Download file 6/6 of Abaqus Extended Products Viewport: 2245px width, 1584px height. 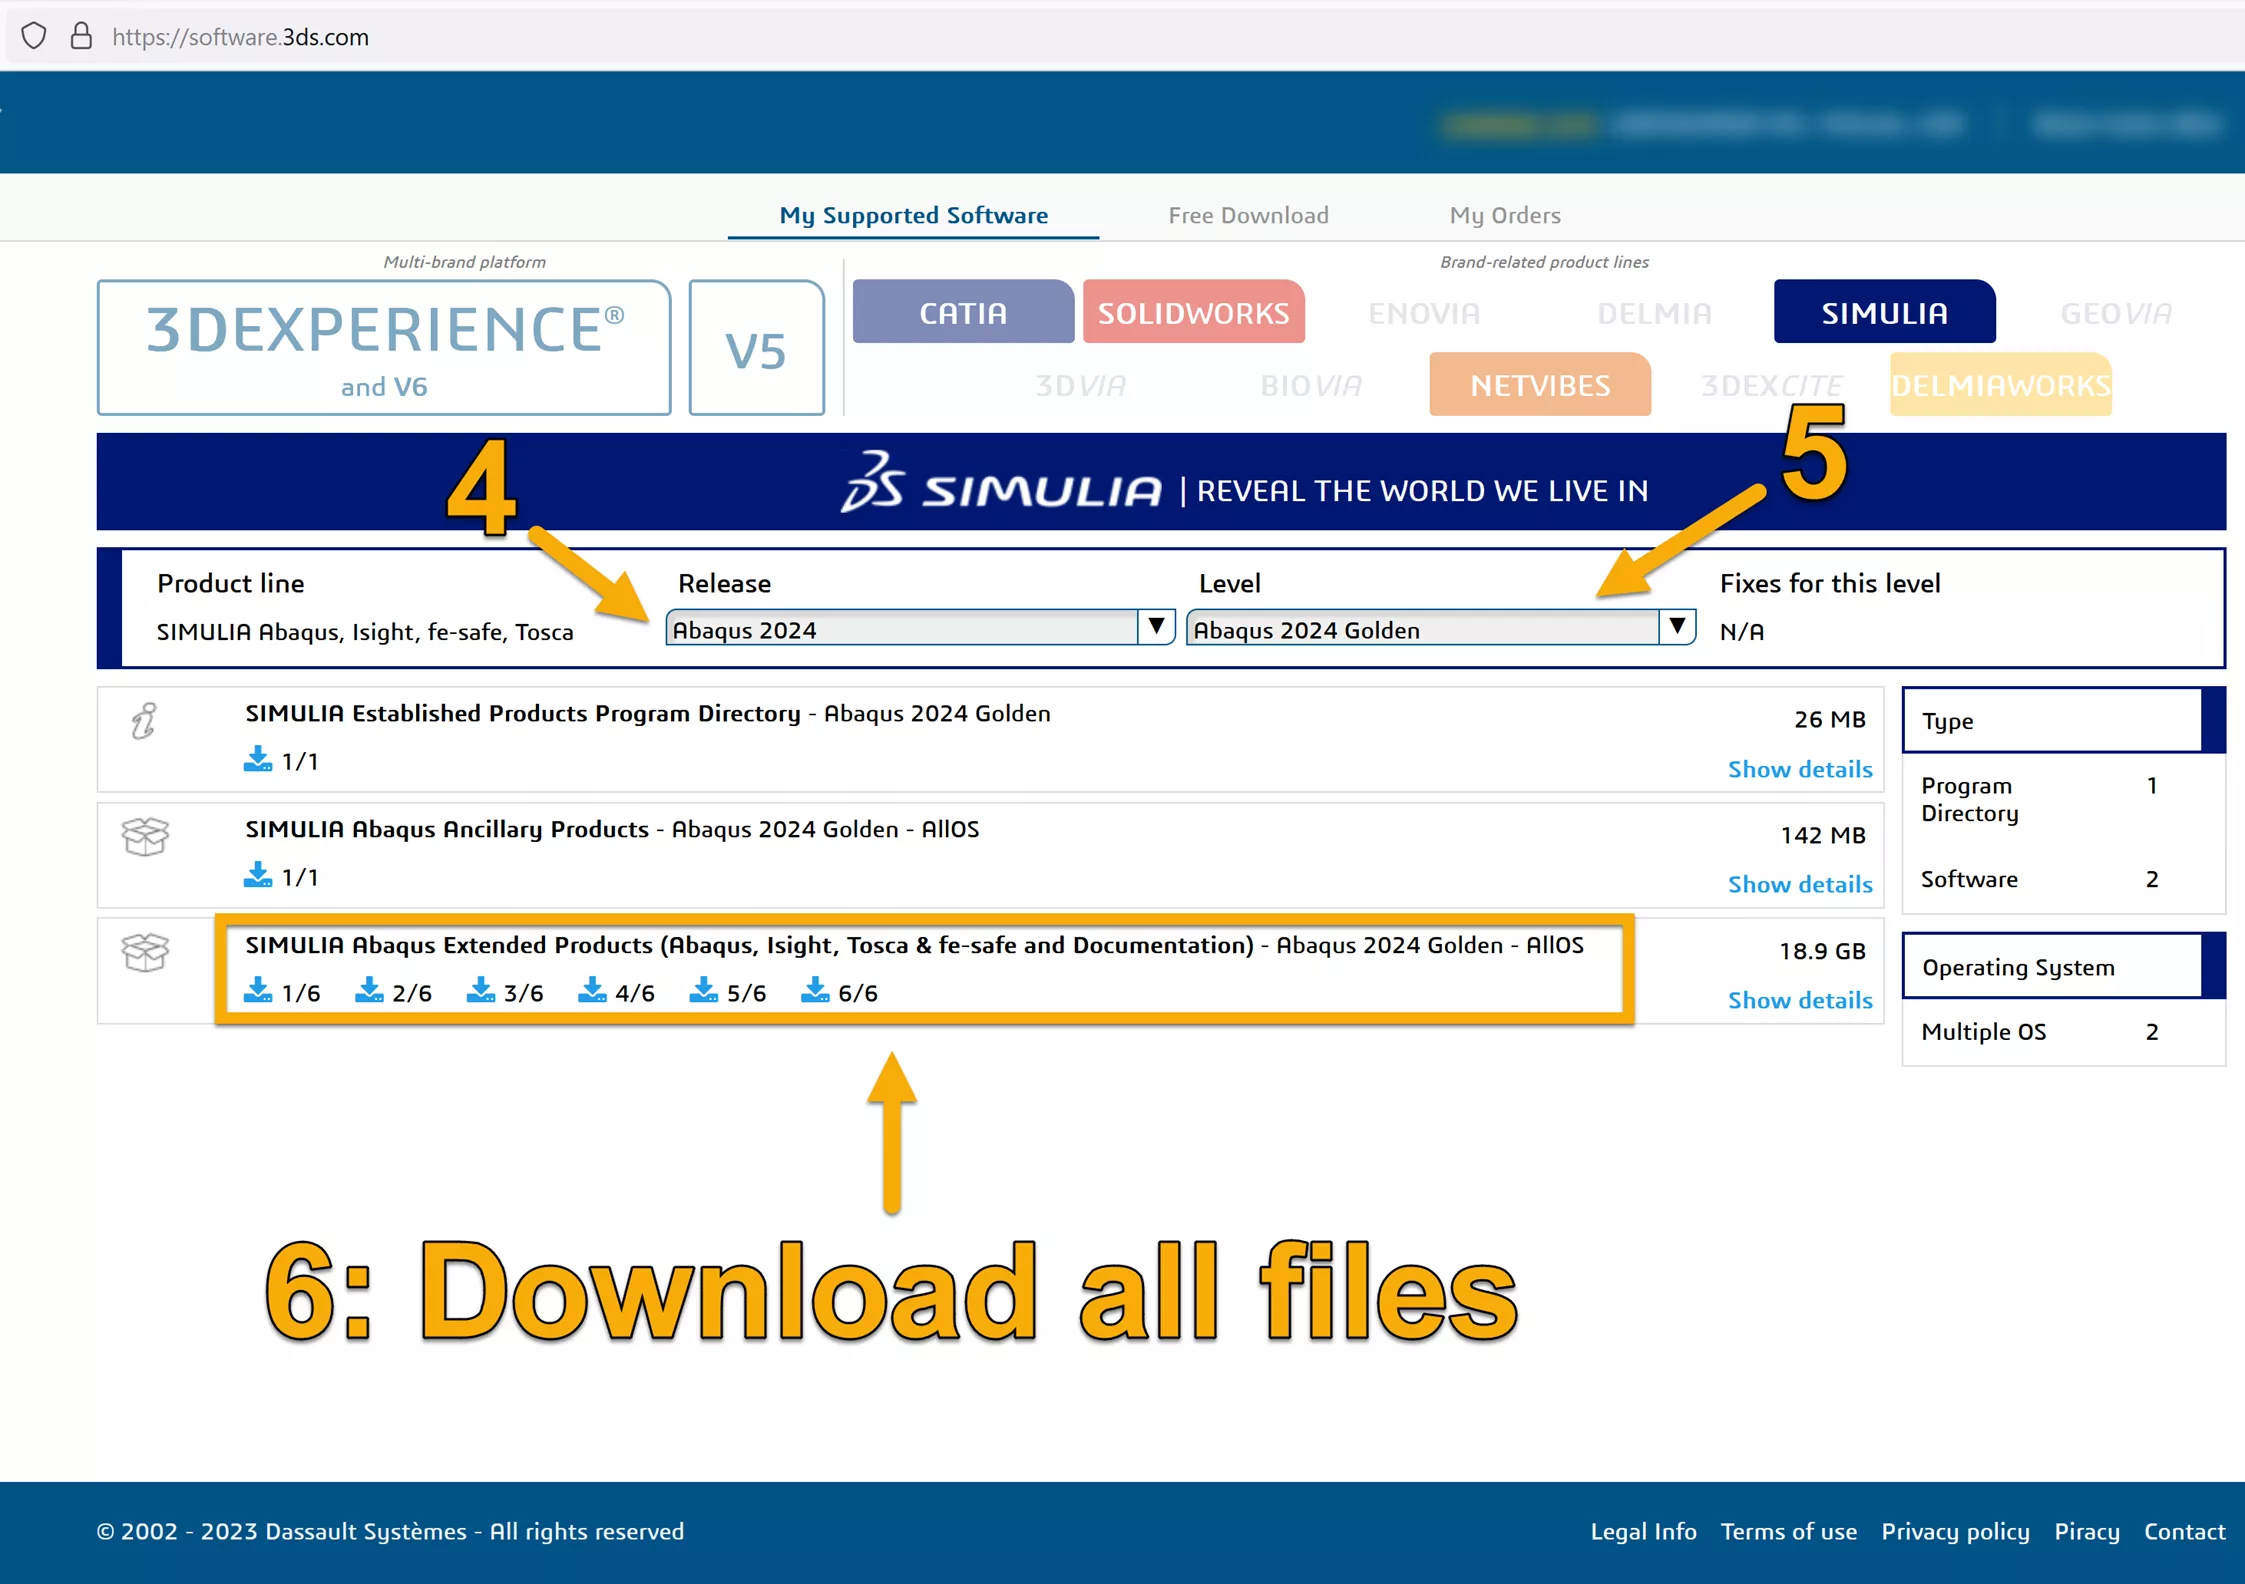tap(839, 991)
